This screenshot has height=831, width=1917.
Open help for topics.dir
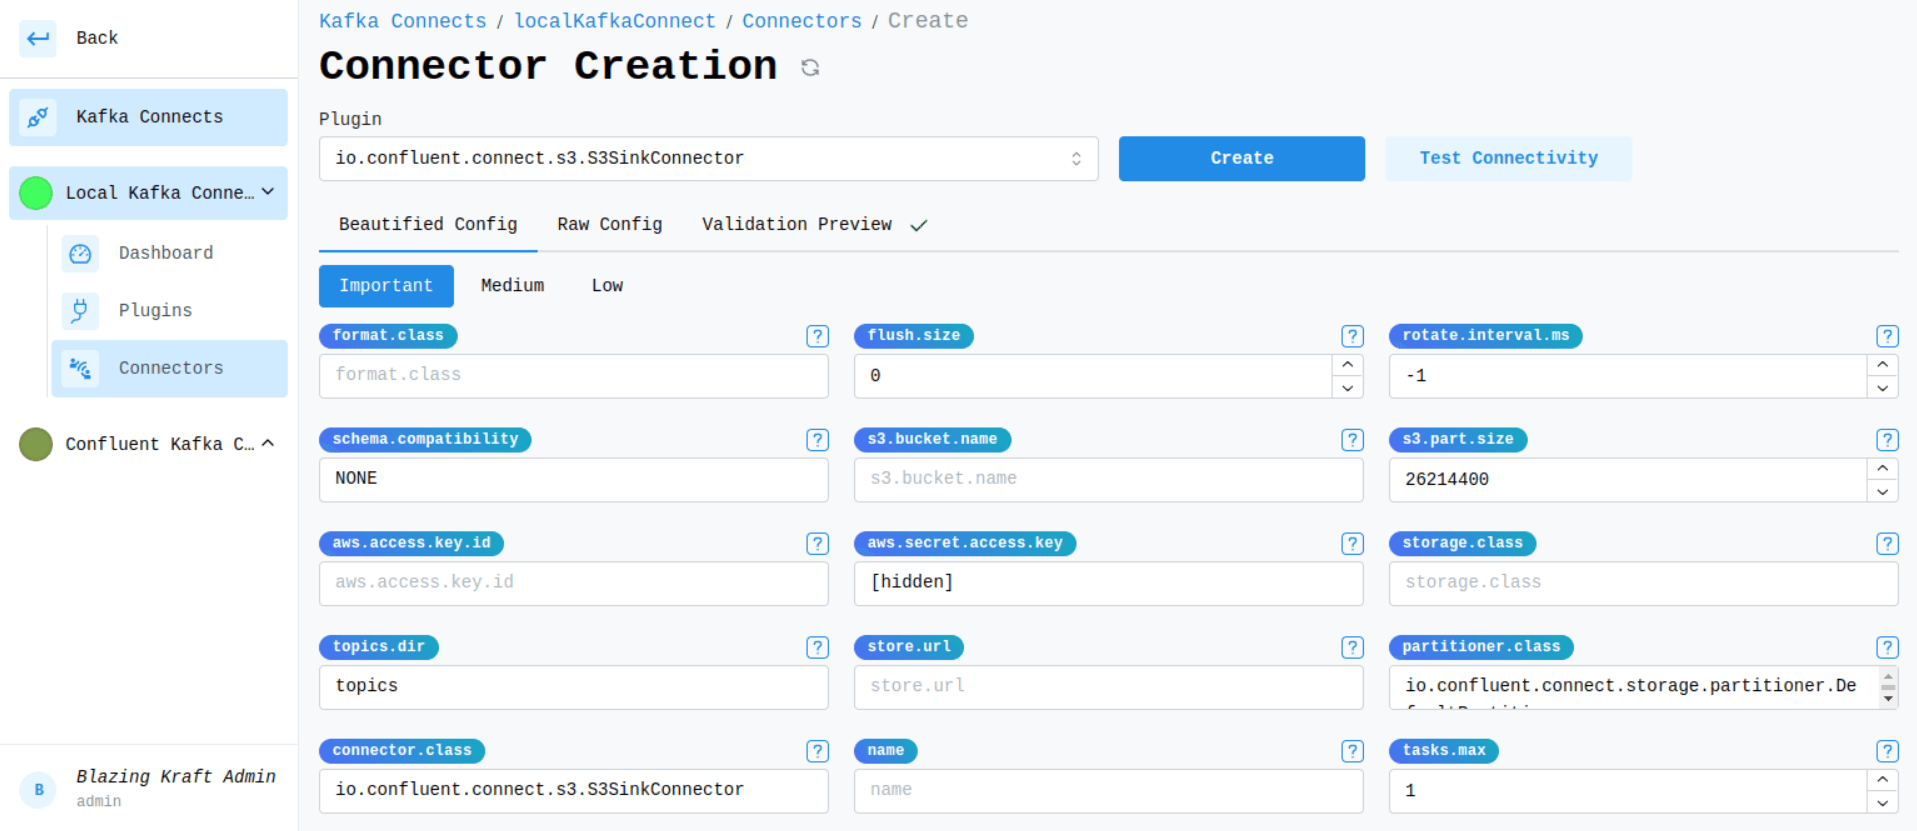(x=817, y=647)
